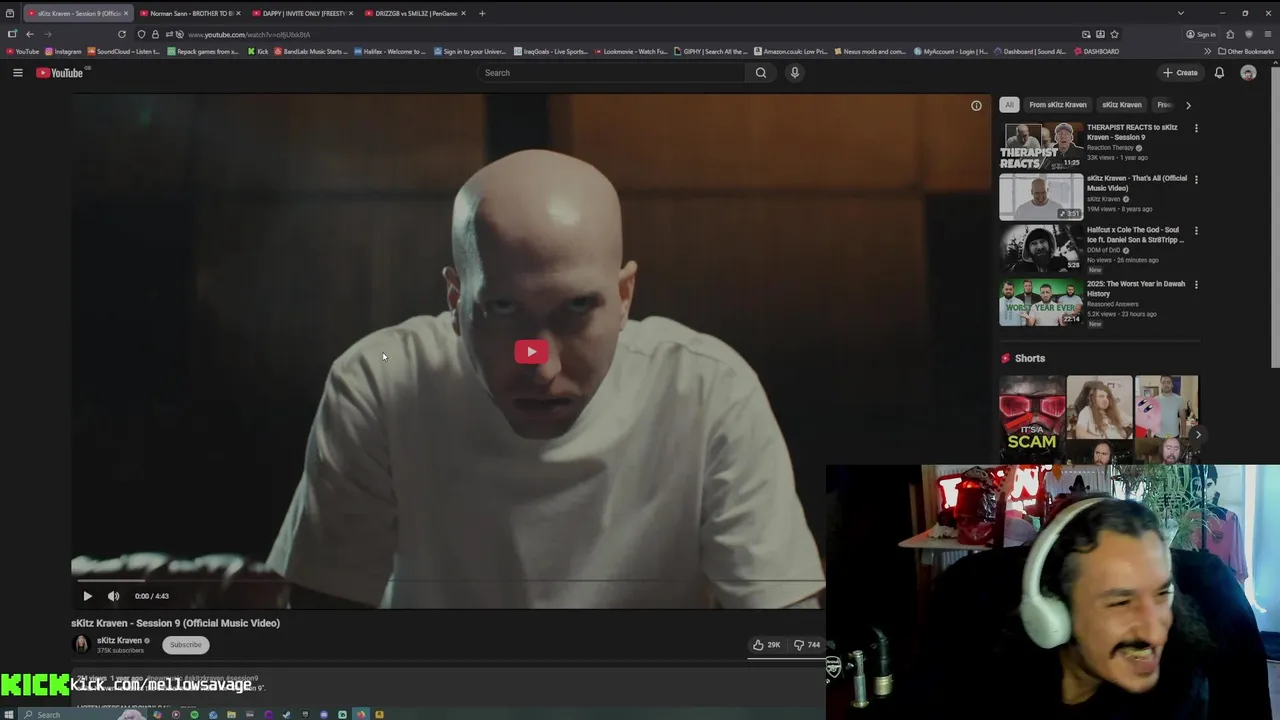The height and width of the screenshot is (720, 1280).
Task: Open options for 2025 Worst Year video
Action: (1196, 284)
